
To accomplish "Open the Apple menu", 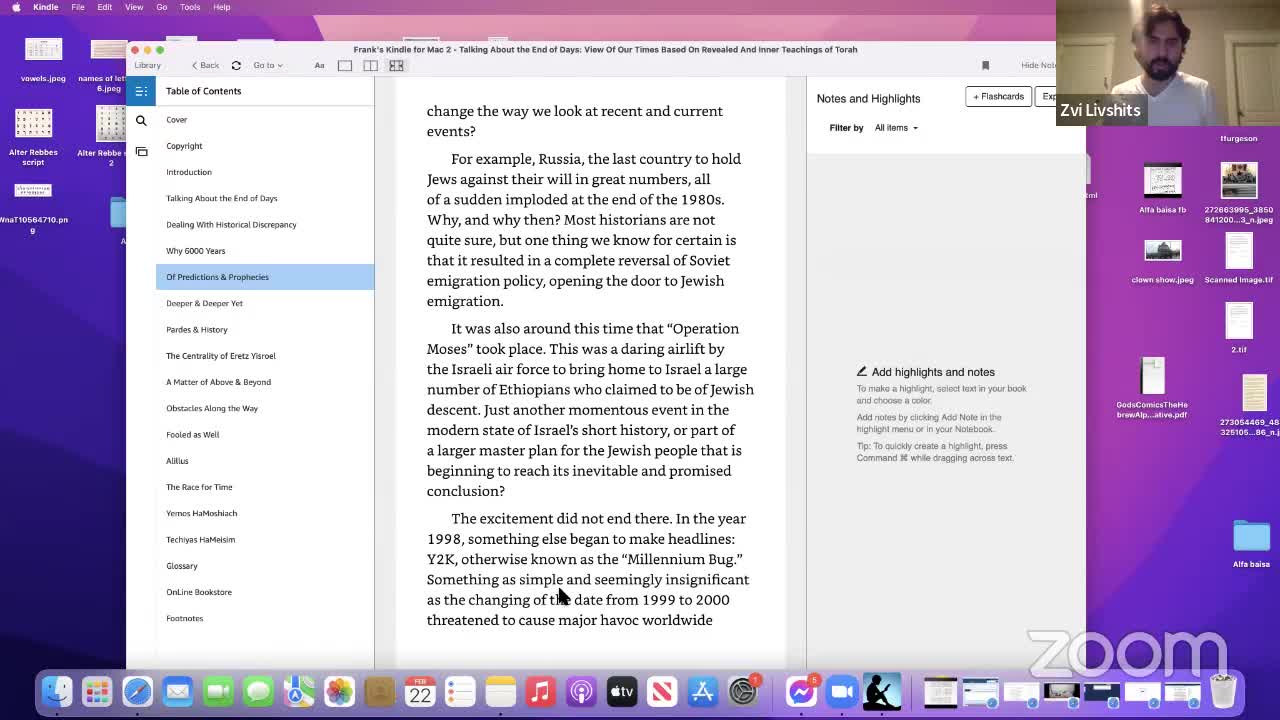I will pyautogui.click(x=16, y=7).
